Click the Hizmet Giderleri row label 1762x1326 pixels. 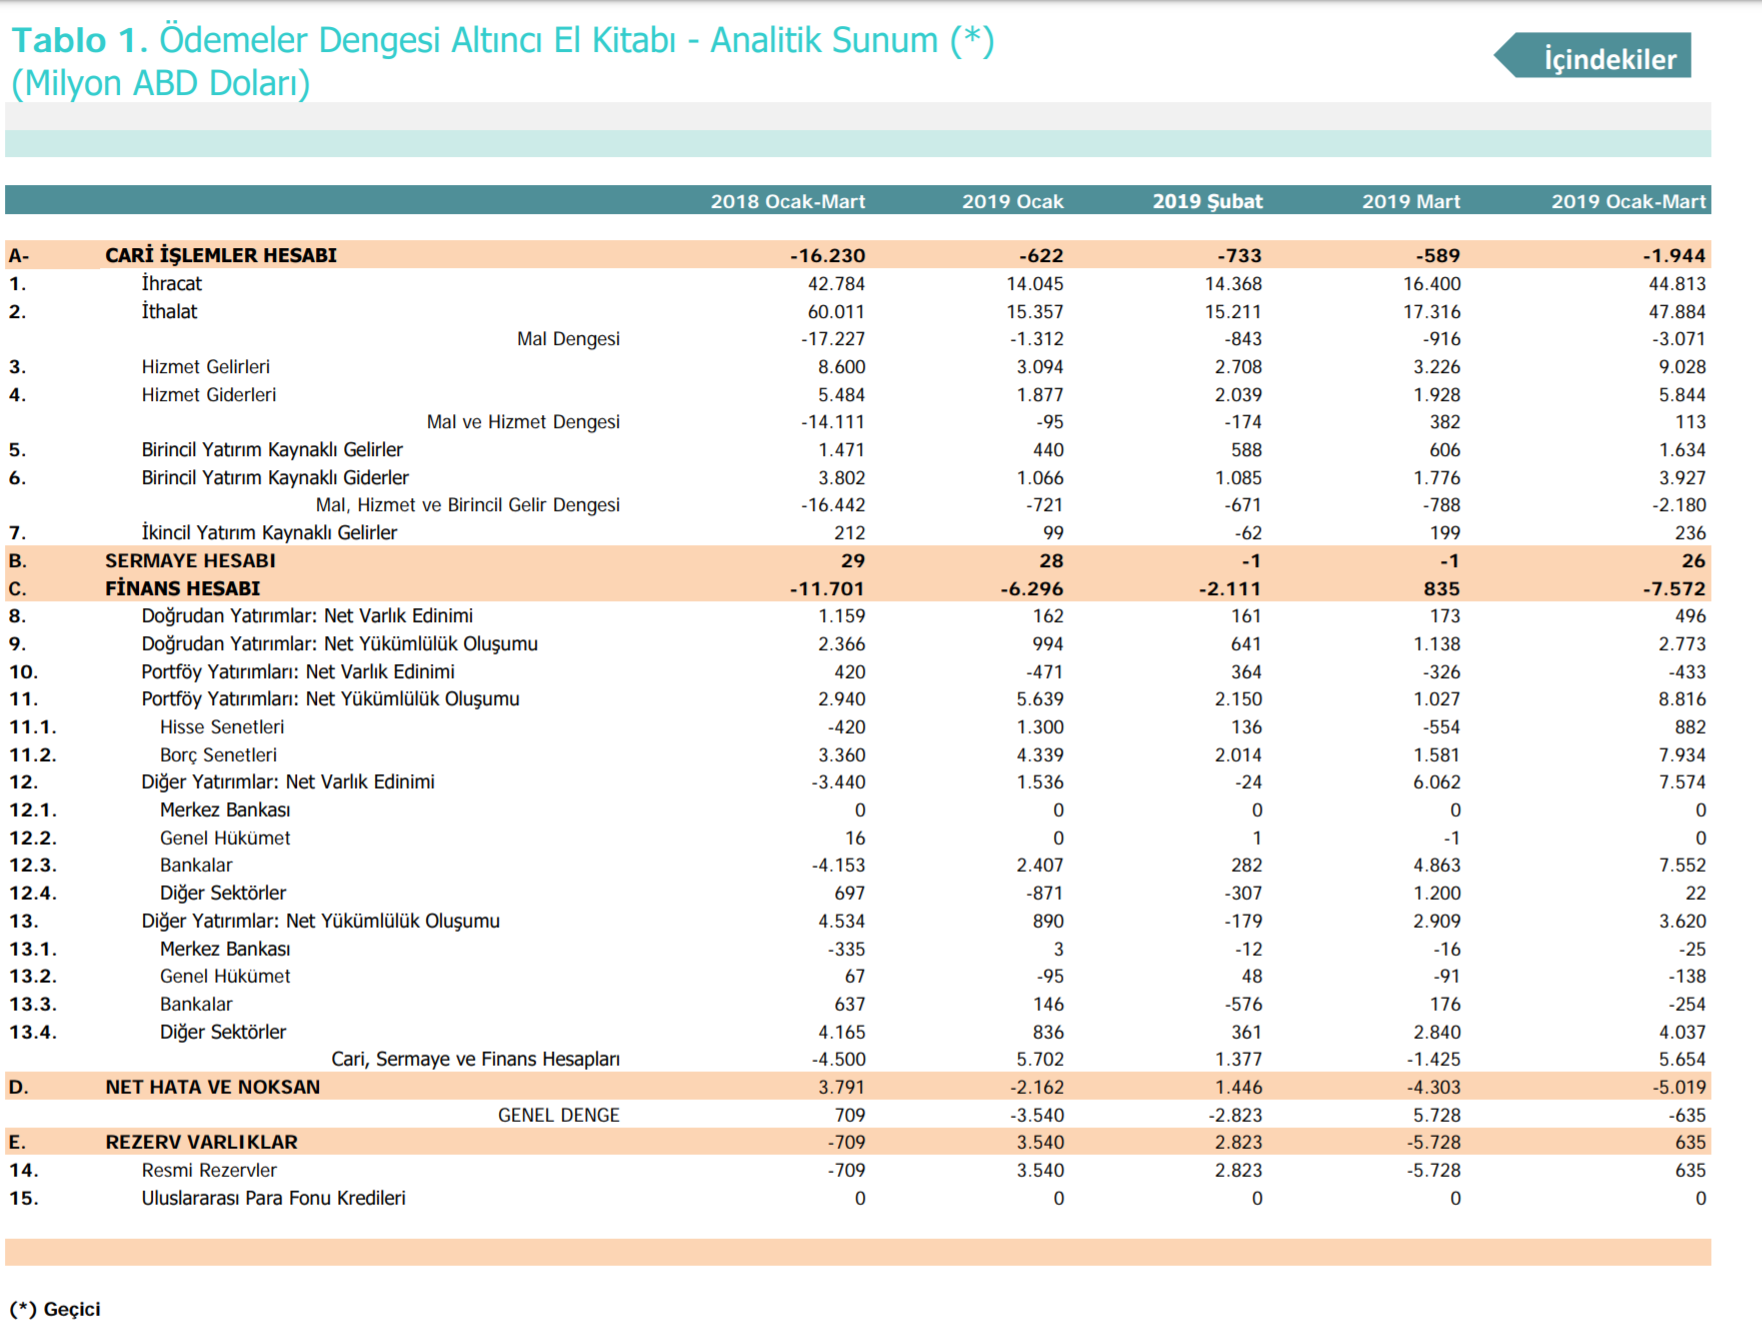pos(208,395)
